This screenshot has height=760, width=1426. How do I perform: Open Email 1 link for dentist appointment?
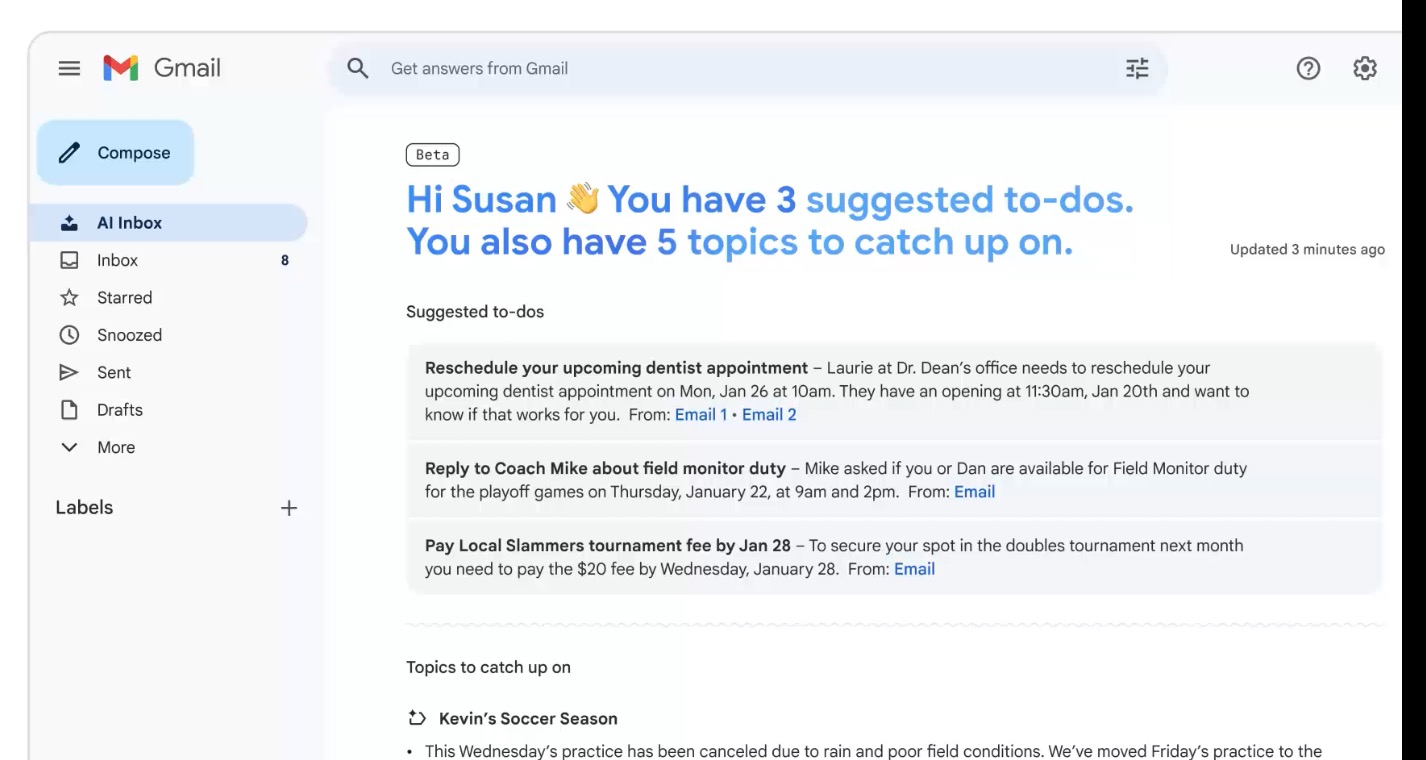(701, 414)
